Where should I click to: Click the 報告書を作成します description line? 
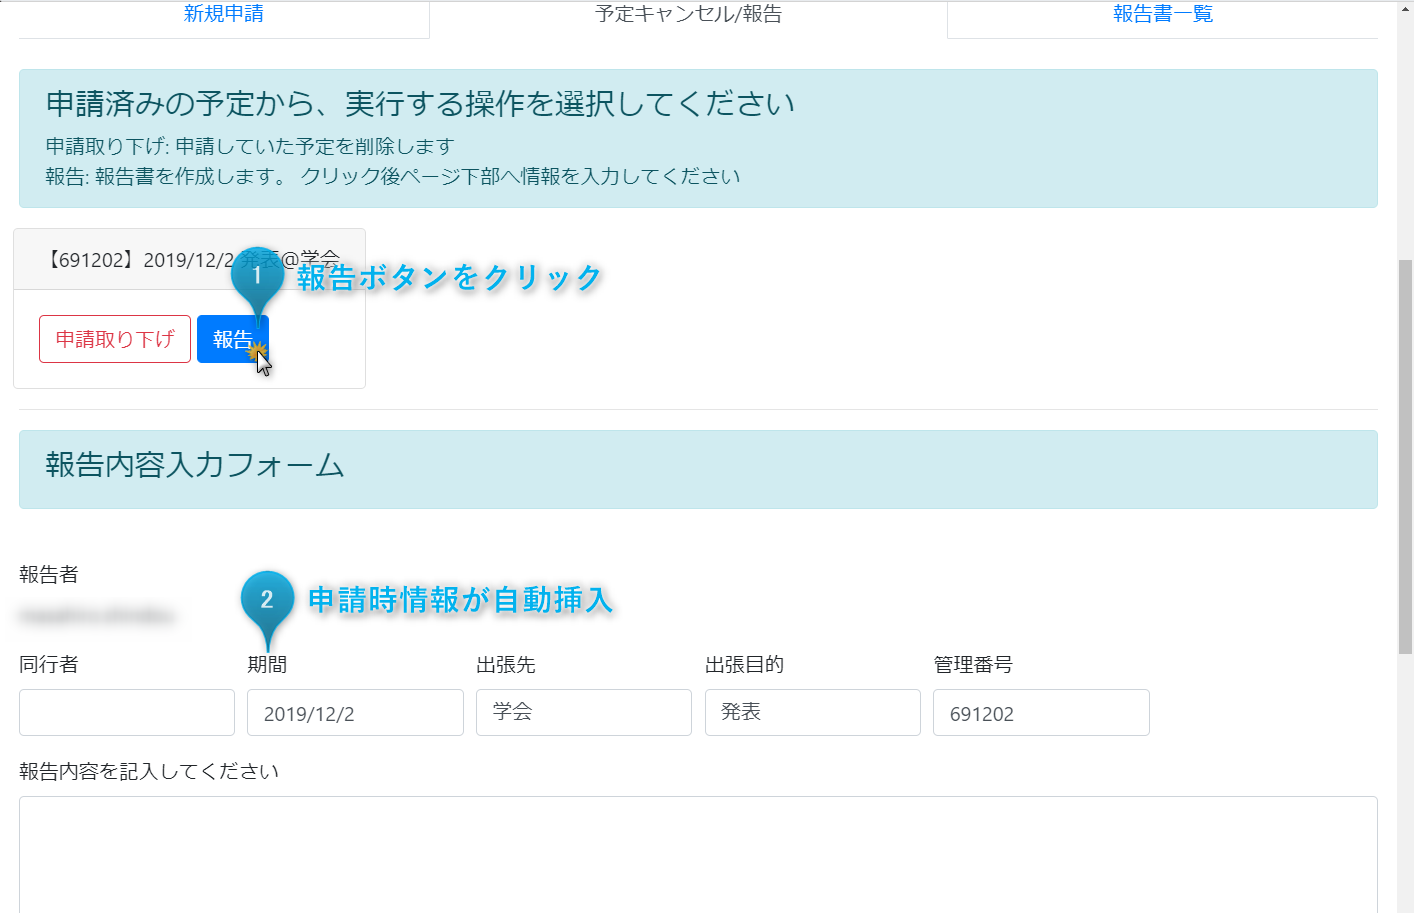click(x=393, y=176)
